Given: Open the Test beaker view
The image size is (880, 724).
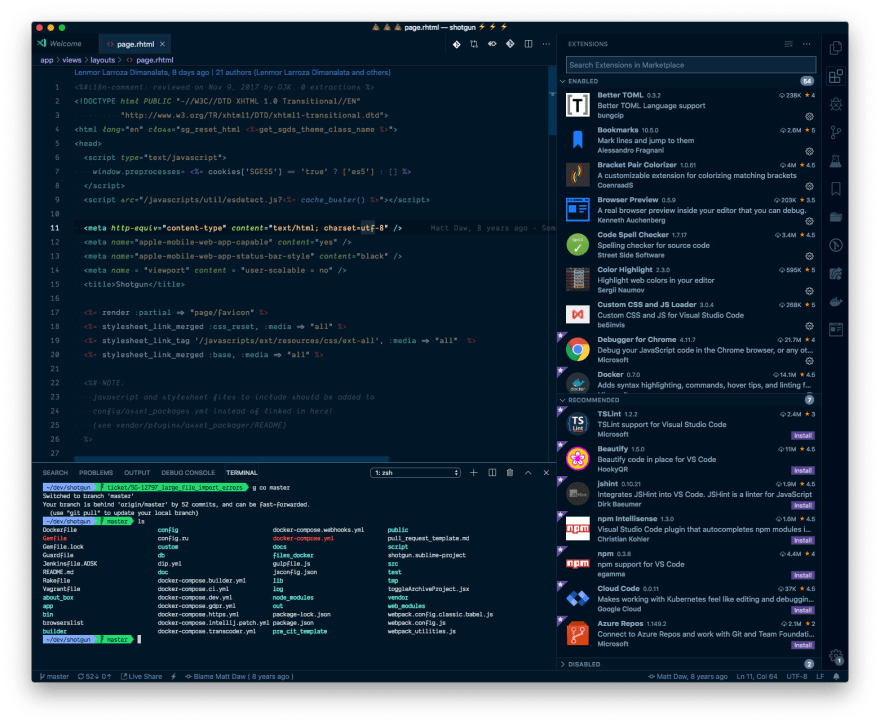Looking at the screenshot, I should point(836,161).
